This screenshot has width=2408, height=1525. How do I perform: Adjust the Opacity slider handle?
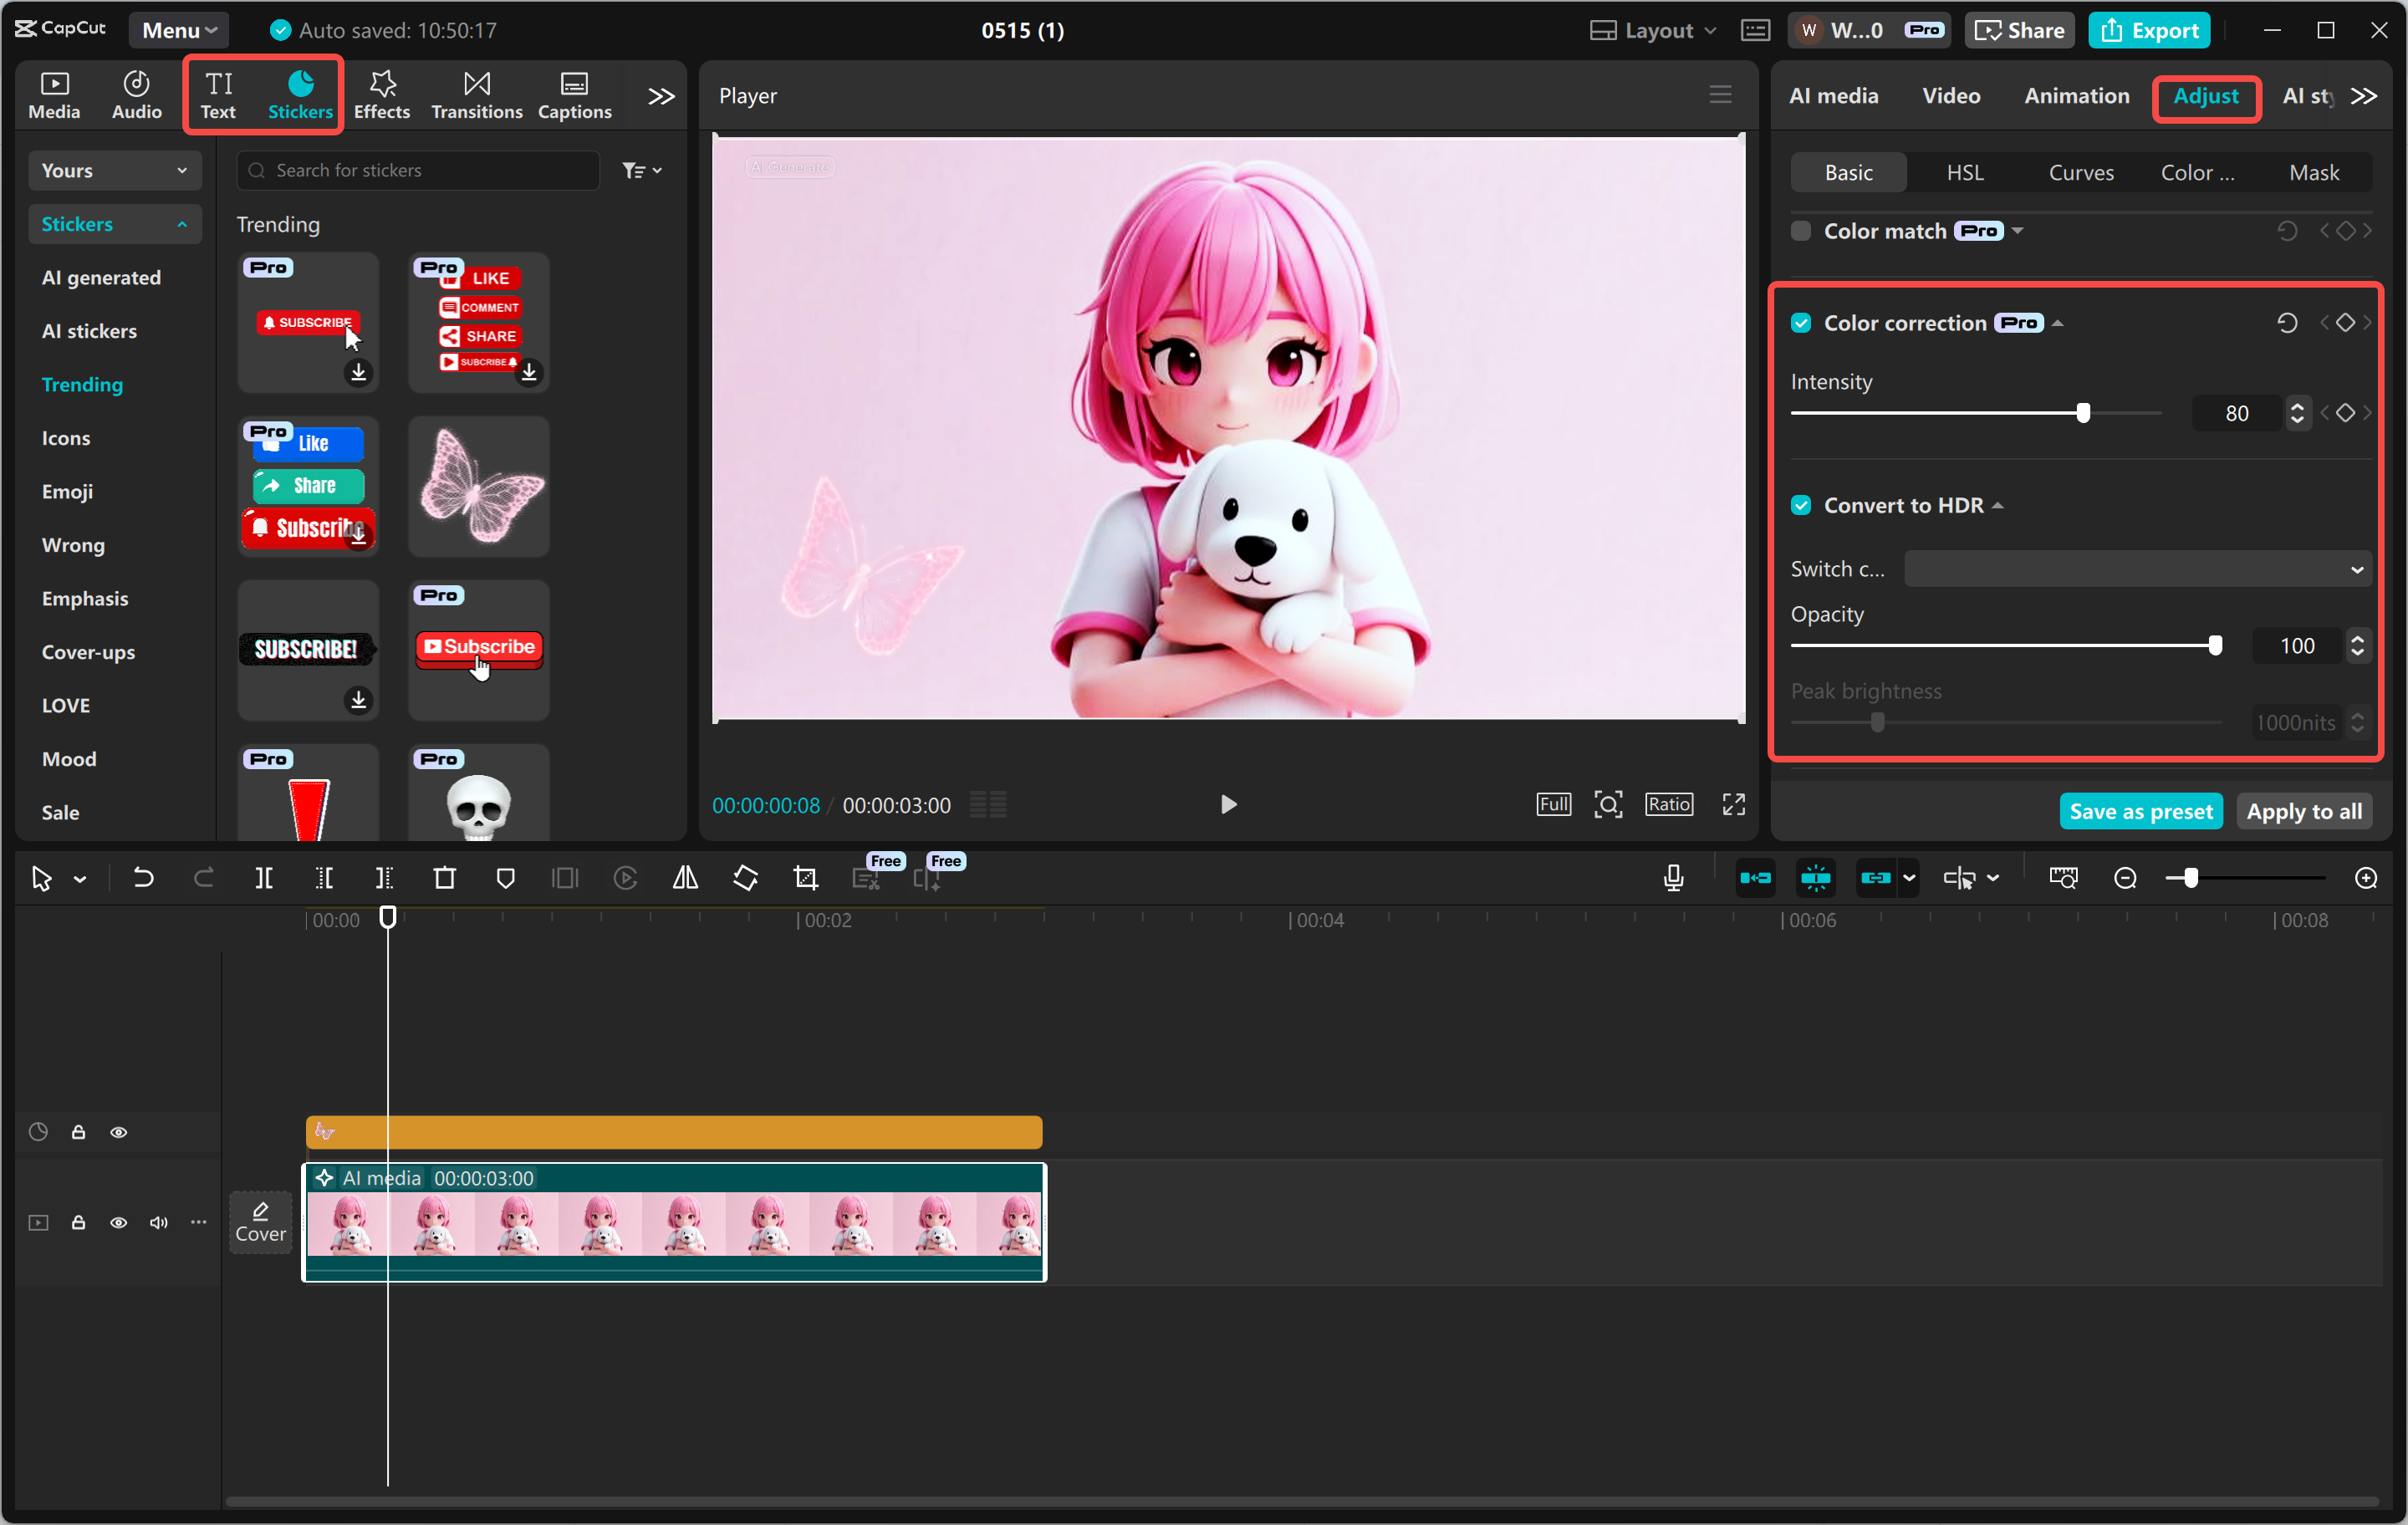2215,645
